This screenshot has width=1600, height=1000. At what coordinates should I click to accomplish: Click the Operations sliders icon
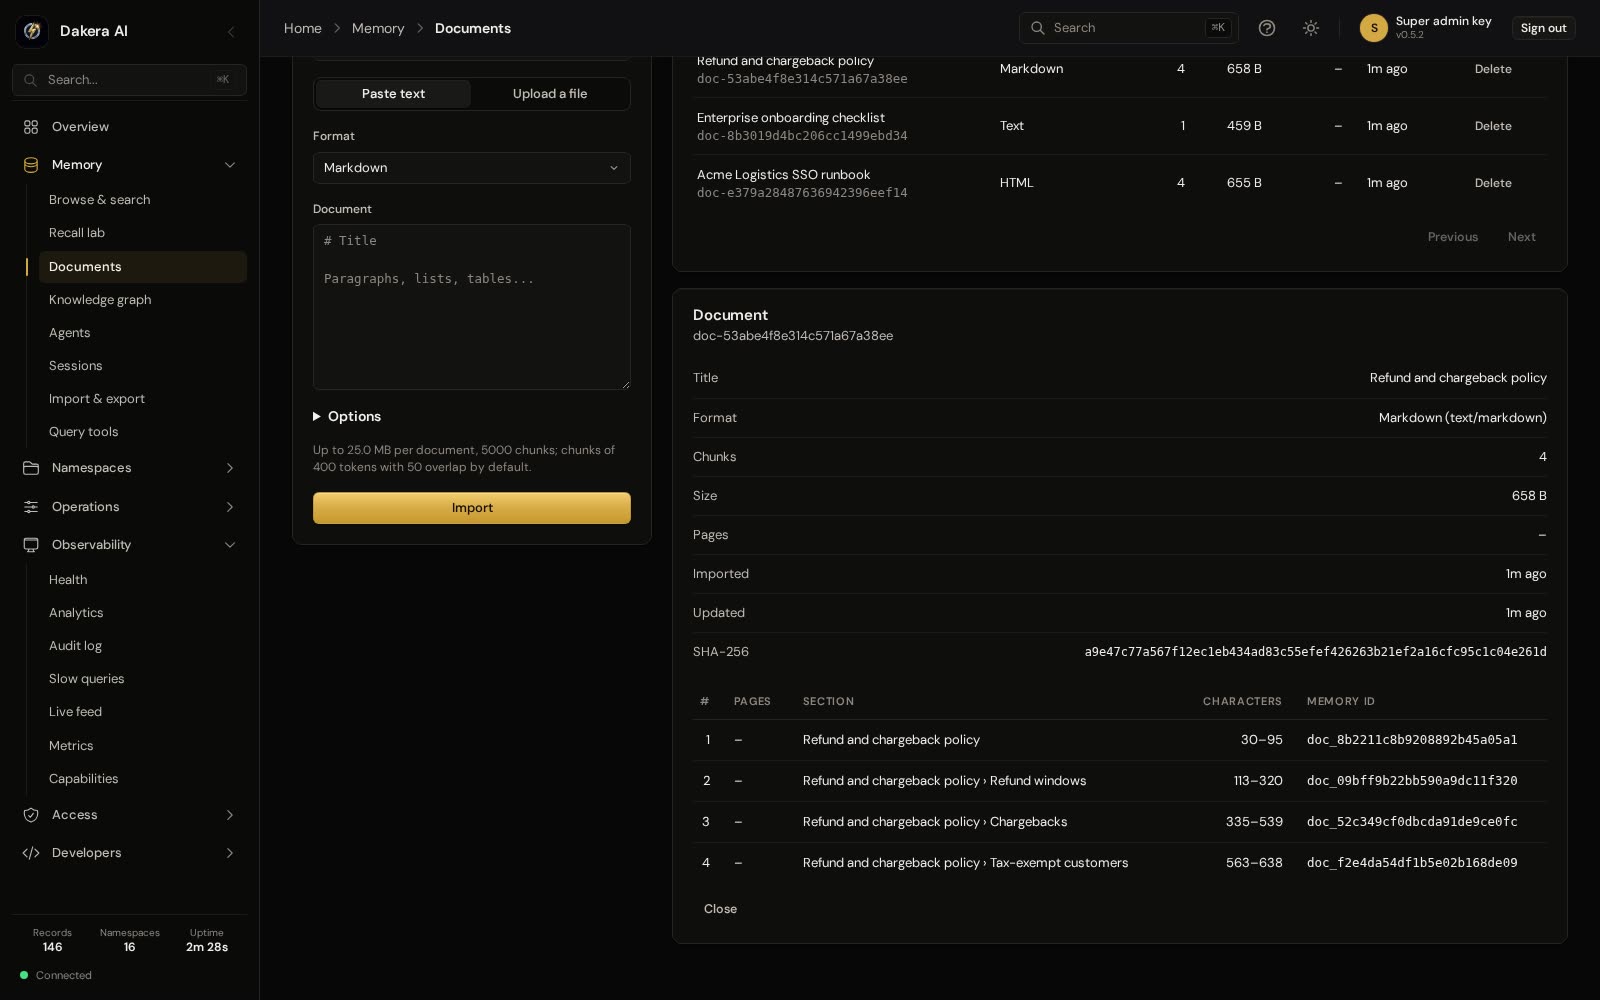point(31,507)
